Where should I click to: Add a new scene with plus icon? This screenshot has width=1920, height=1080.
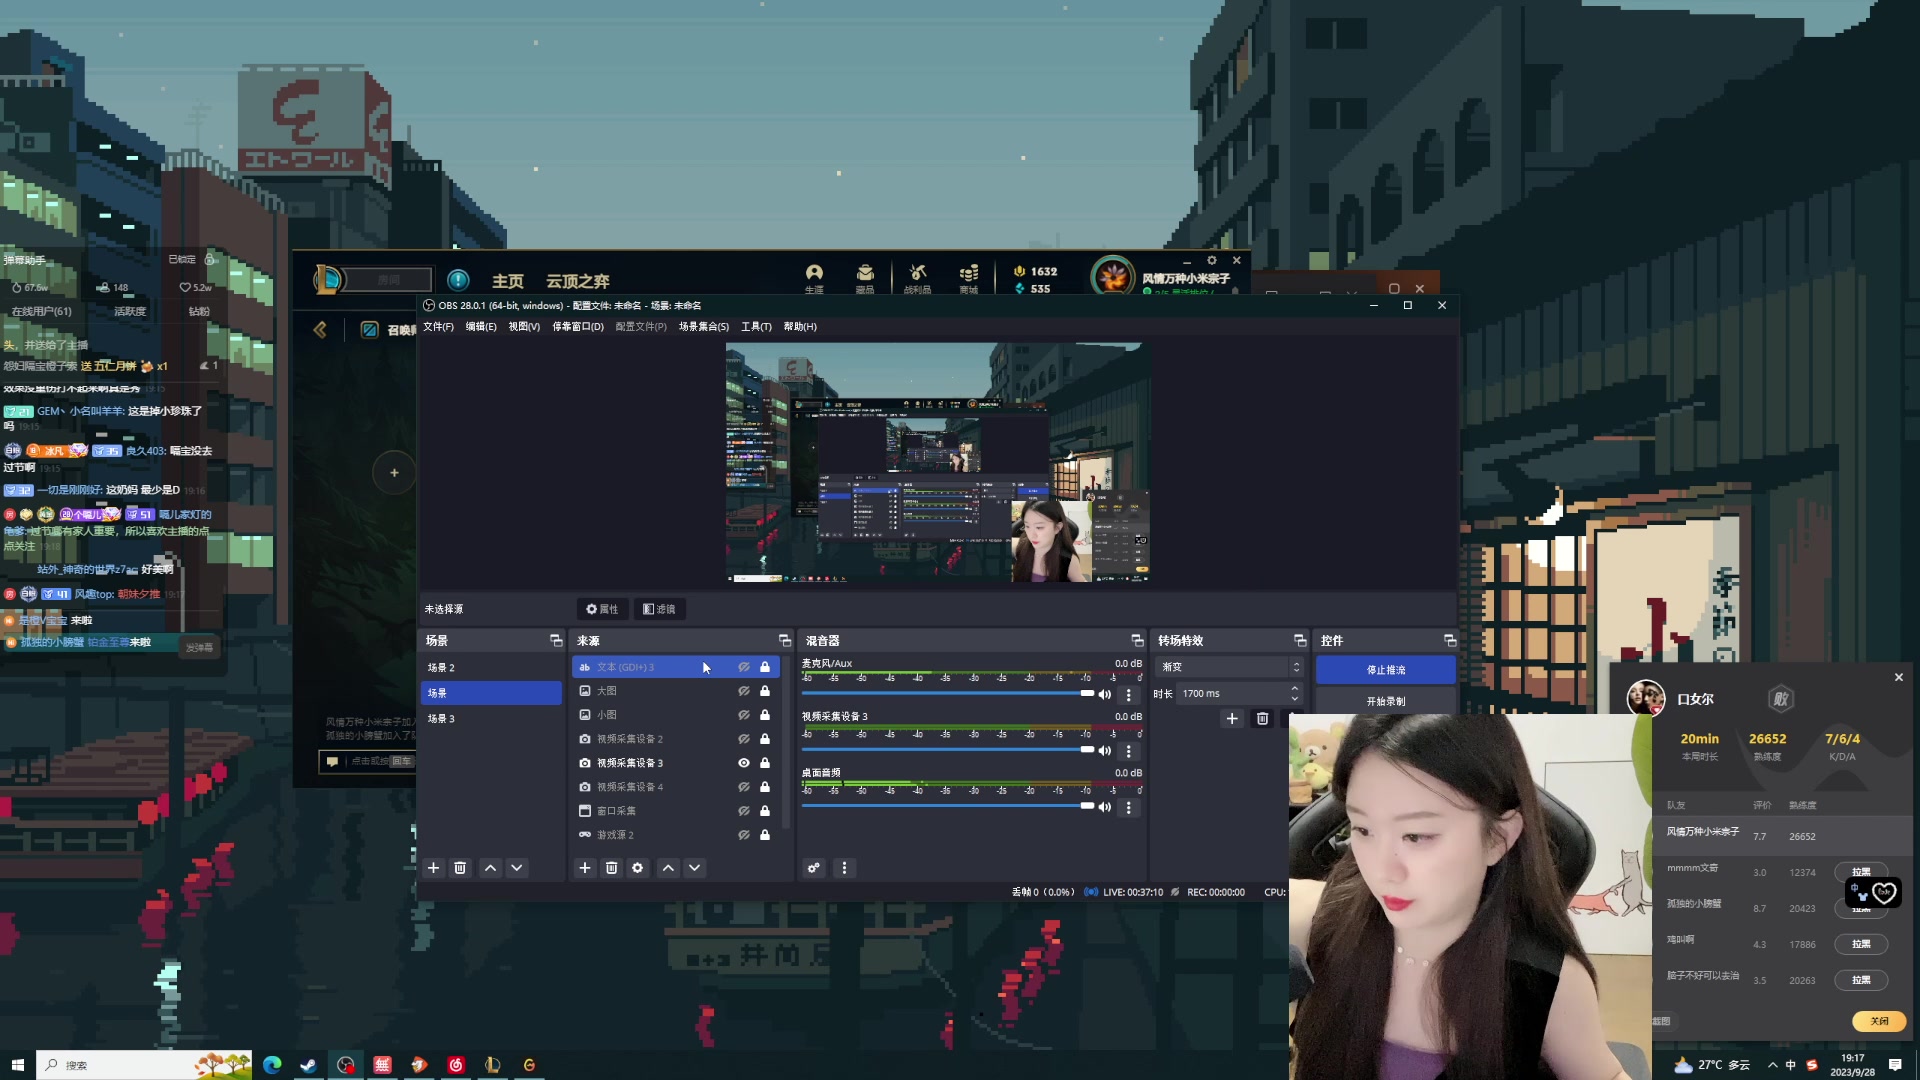pos(434,868)
